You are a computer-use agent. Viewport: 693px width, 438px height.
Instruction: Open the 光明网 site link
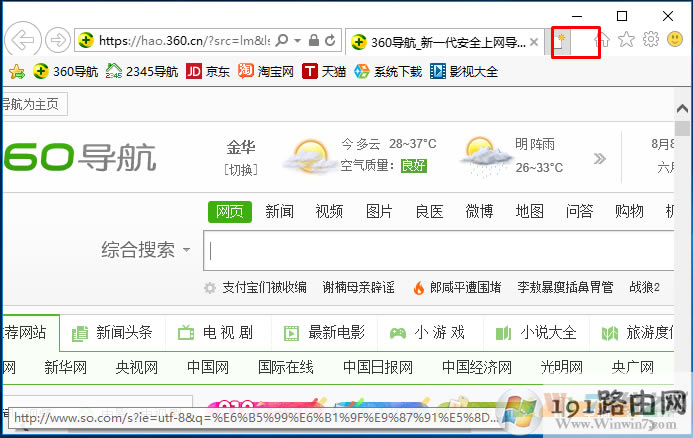pos(562,367)
